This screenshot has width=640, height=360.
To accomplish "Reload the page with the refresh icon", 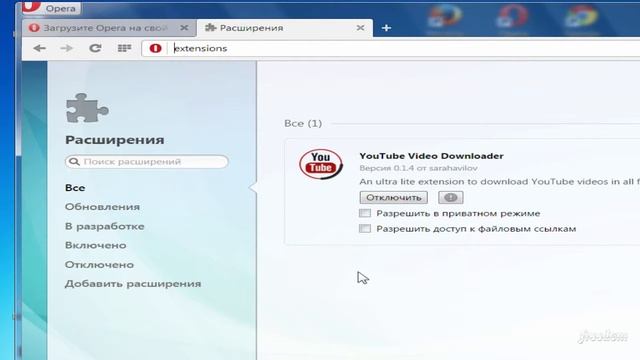I will pyautogui.click(x=96, y=48).
